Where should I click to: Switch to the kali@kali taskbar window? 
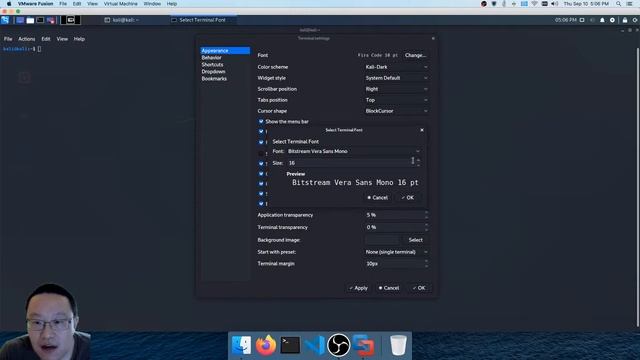click(122, 20)
